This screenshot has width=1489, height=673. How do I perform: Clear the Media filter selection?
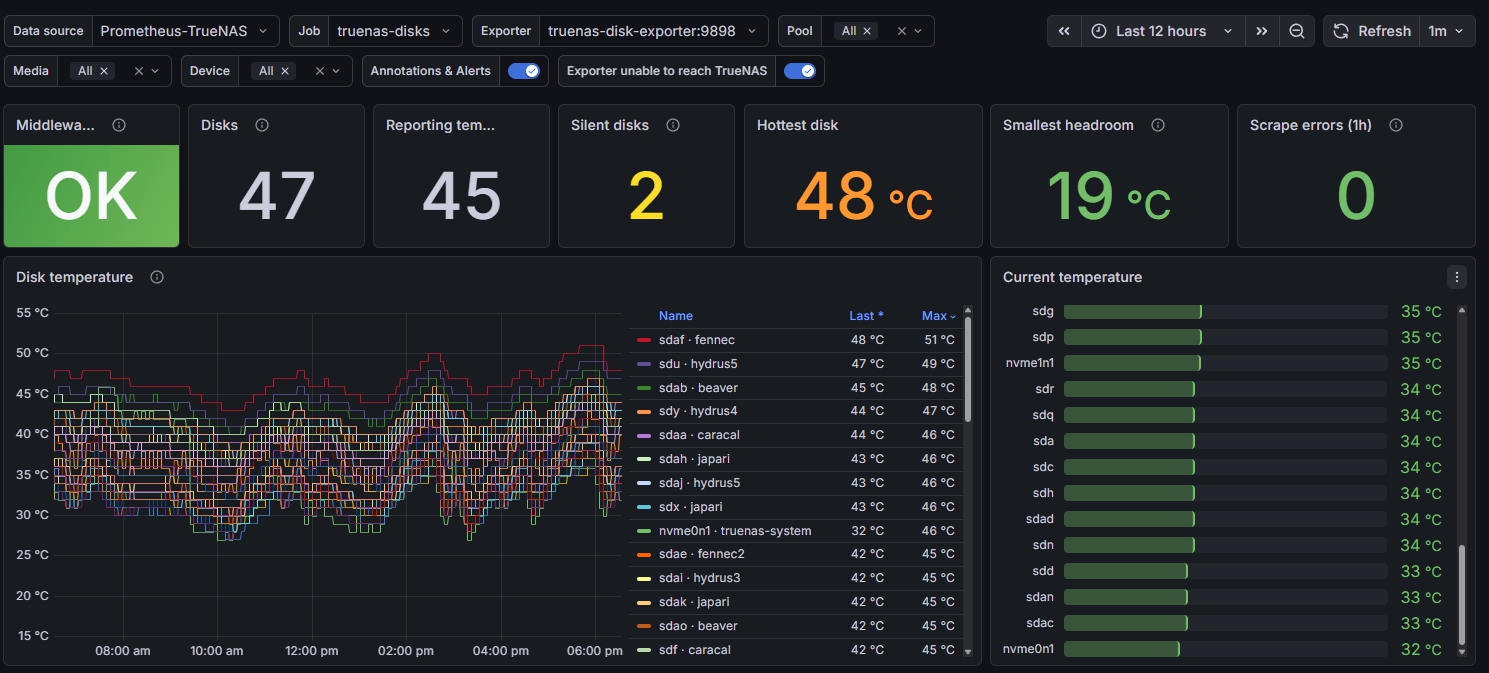(139, 71)
